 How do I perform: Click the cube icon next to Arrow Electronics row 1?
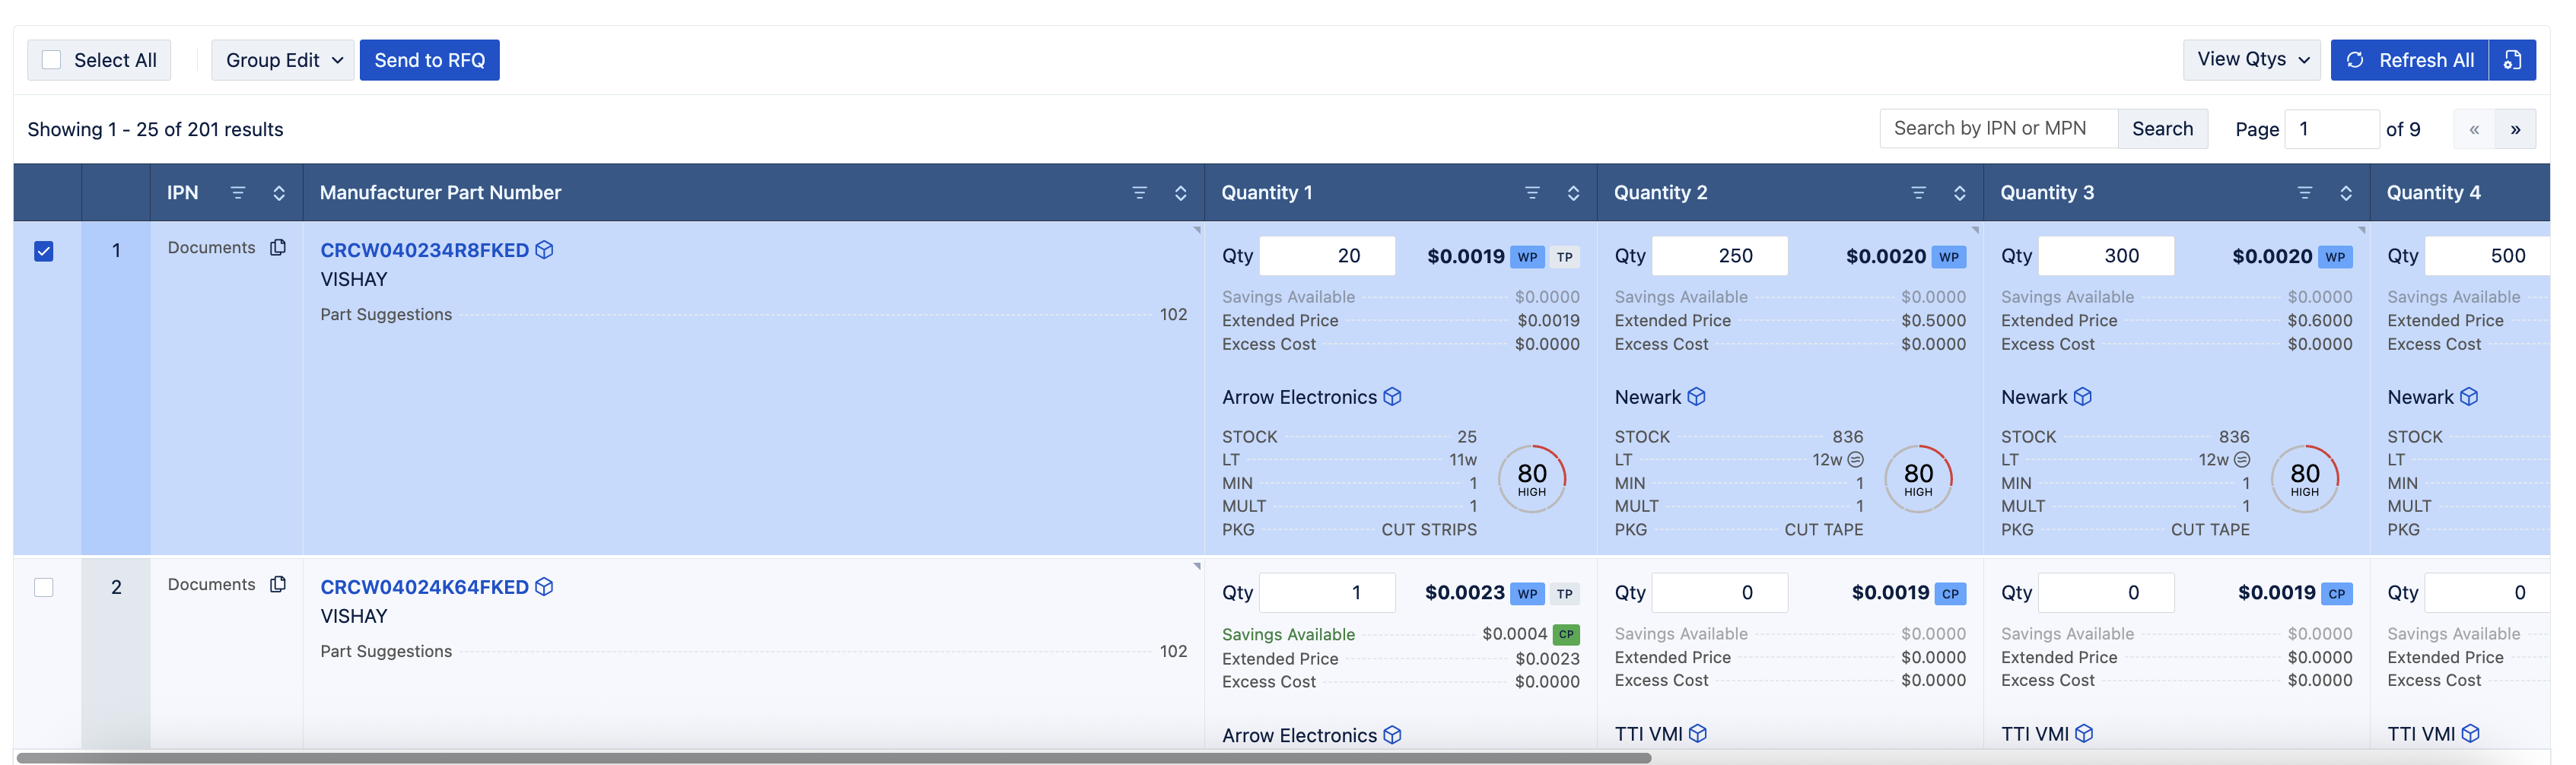(x=1392, y=397)
